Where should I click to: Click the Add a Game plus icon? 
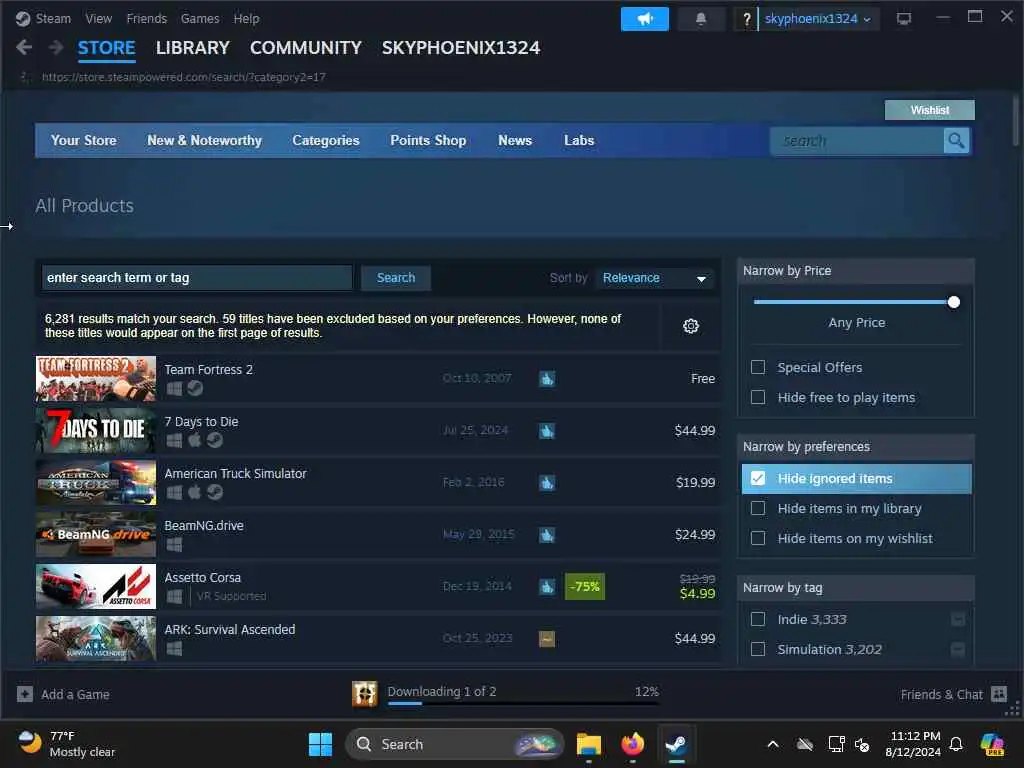25,694
